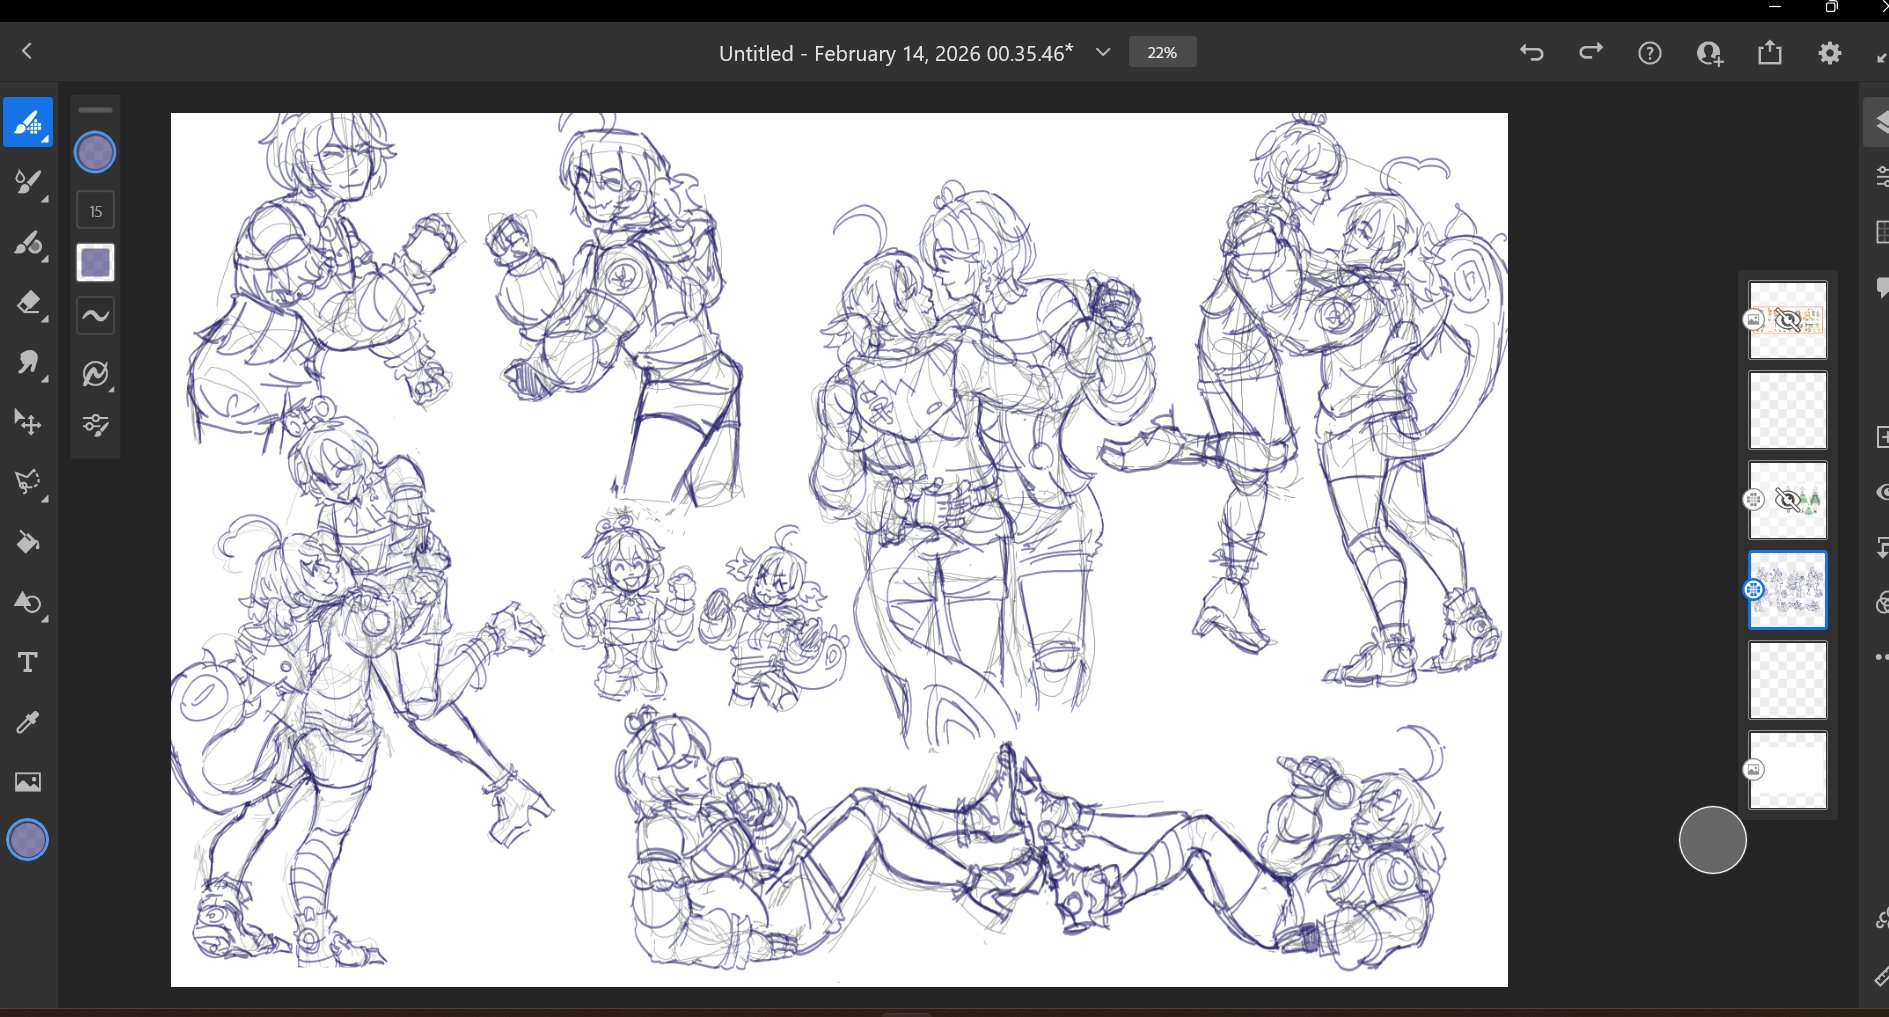Open the Shapes tool
1889x1017 pixels.
pos(28,602)
